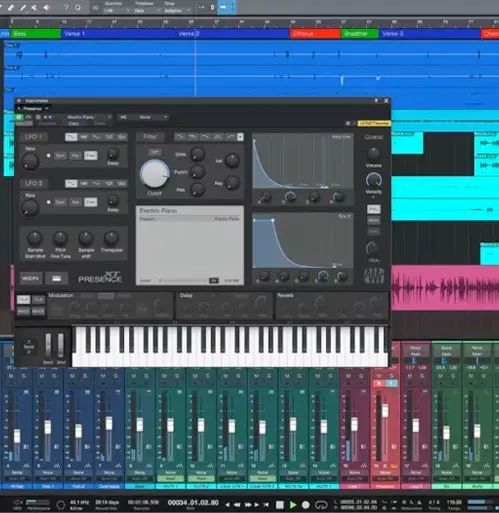Select the Listen (speaker) tool
499x513 pixels.
[46, 7]
